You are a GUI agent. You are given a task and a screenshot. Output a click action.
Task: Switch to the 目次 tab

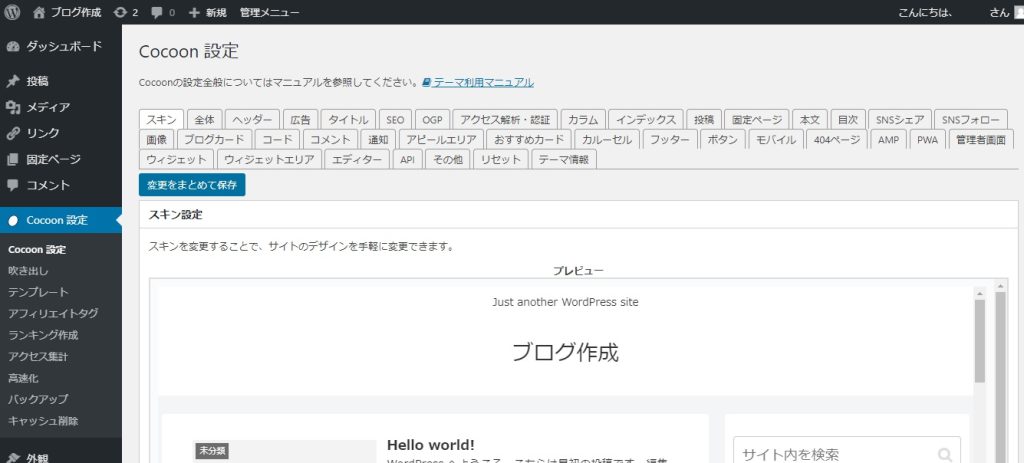(x=848, y=120)
